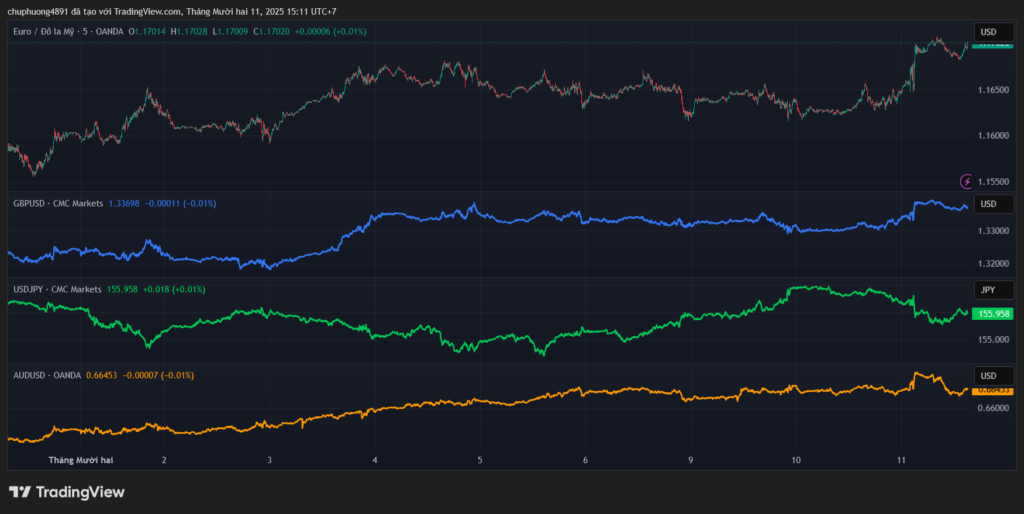
Task: Click date 9 on the time axis
Action: pos(691,460)
